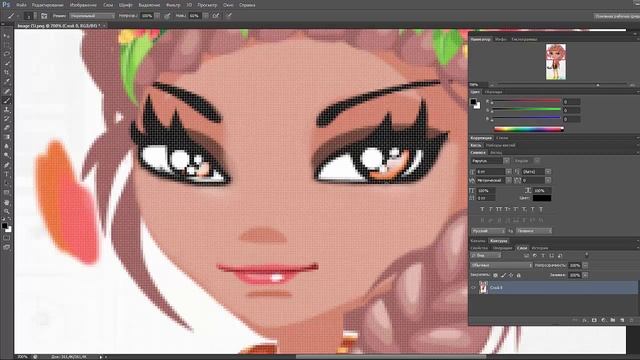Select the Eyedropper tool

click(x=7, y=82)
